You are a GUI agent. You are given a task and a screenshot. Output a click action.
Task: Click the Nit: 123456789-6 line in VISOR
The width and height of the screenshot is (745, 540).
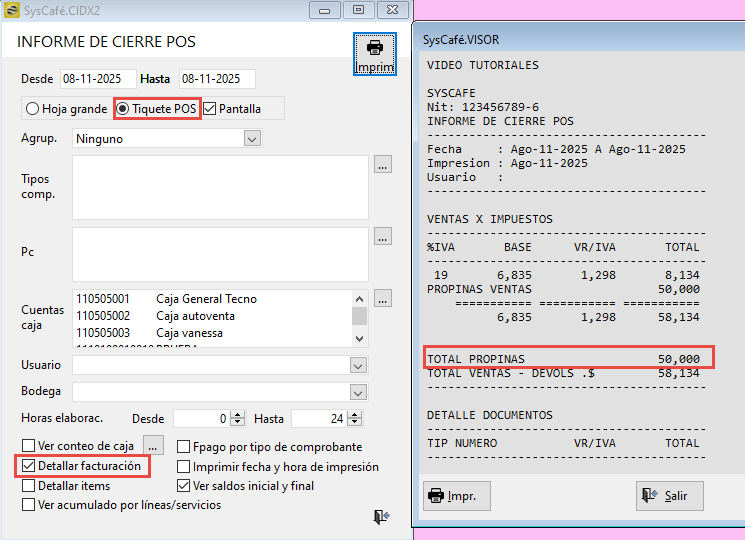pos(483,107)
